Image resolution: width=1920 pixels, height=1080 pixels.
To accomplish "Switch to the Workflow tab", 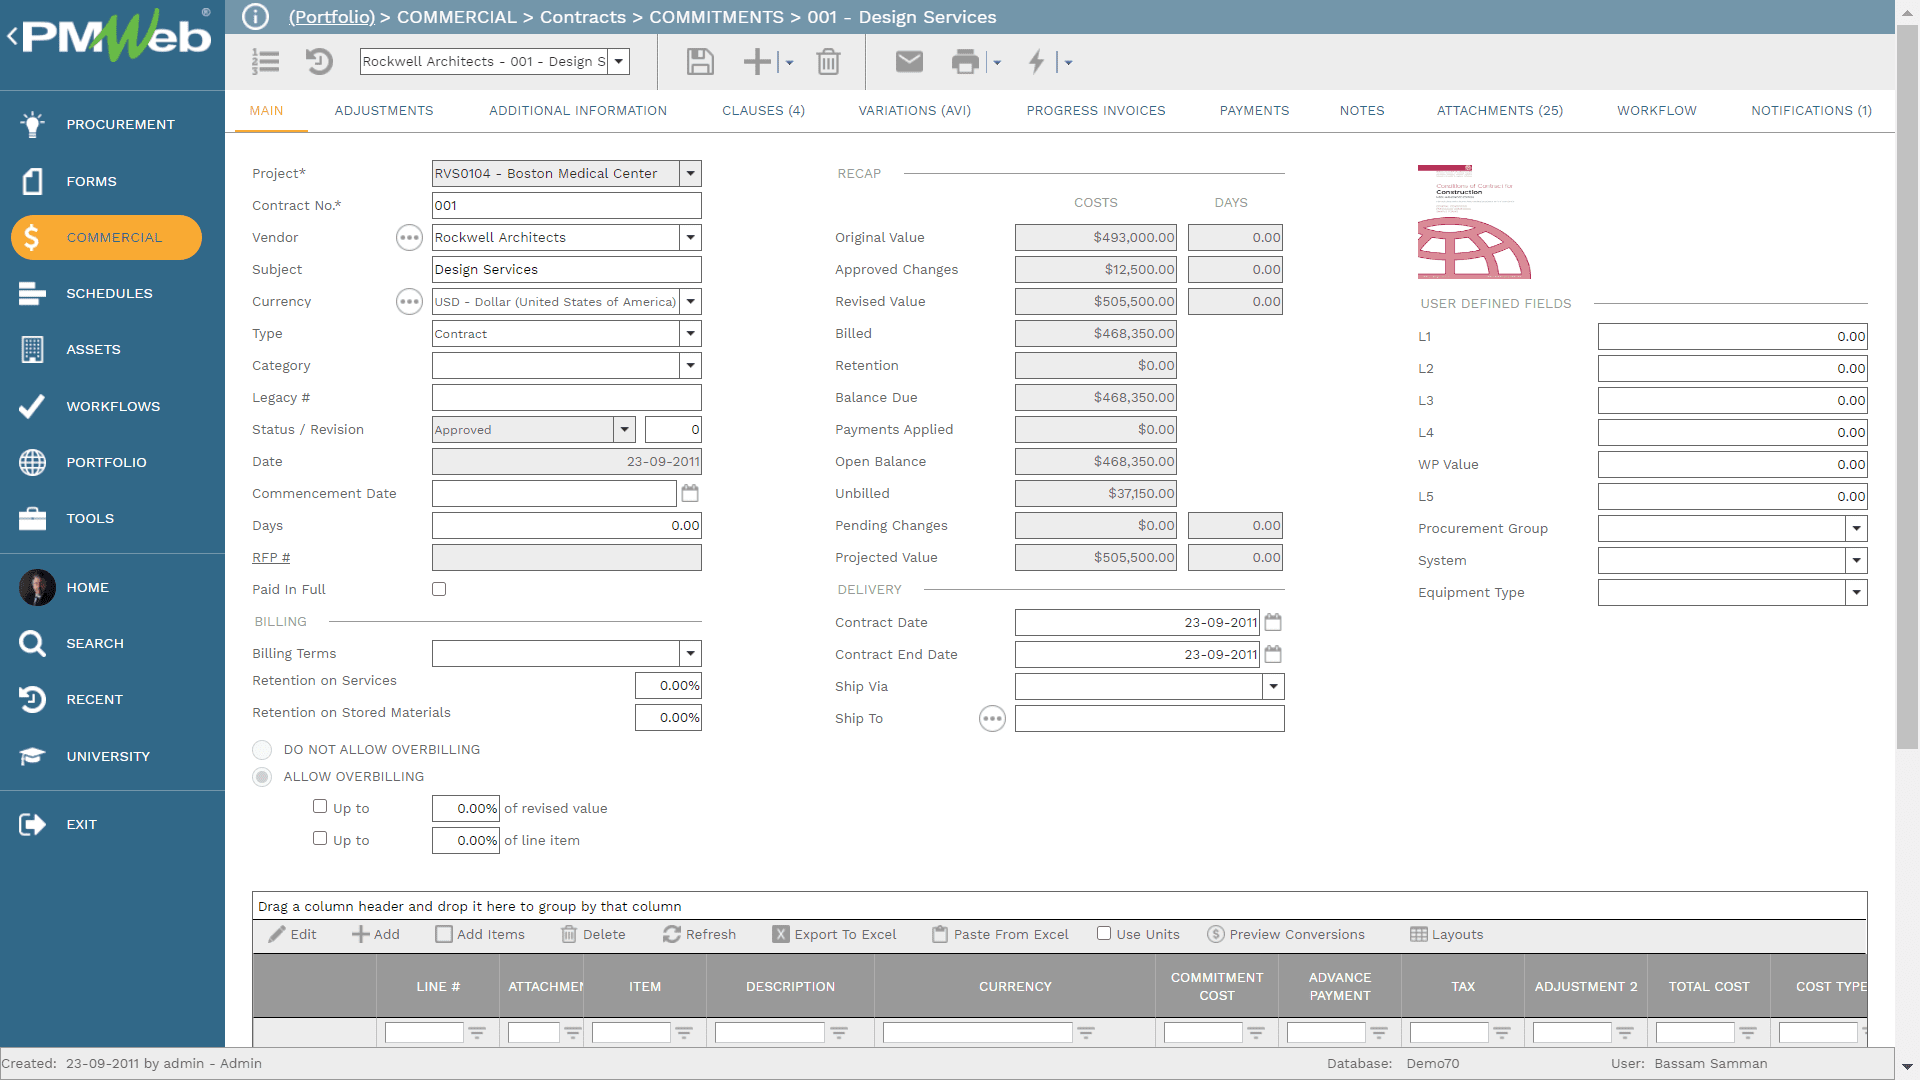I will click(x=1657, y=111).
